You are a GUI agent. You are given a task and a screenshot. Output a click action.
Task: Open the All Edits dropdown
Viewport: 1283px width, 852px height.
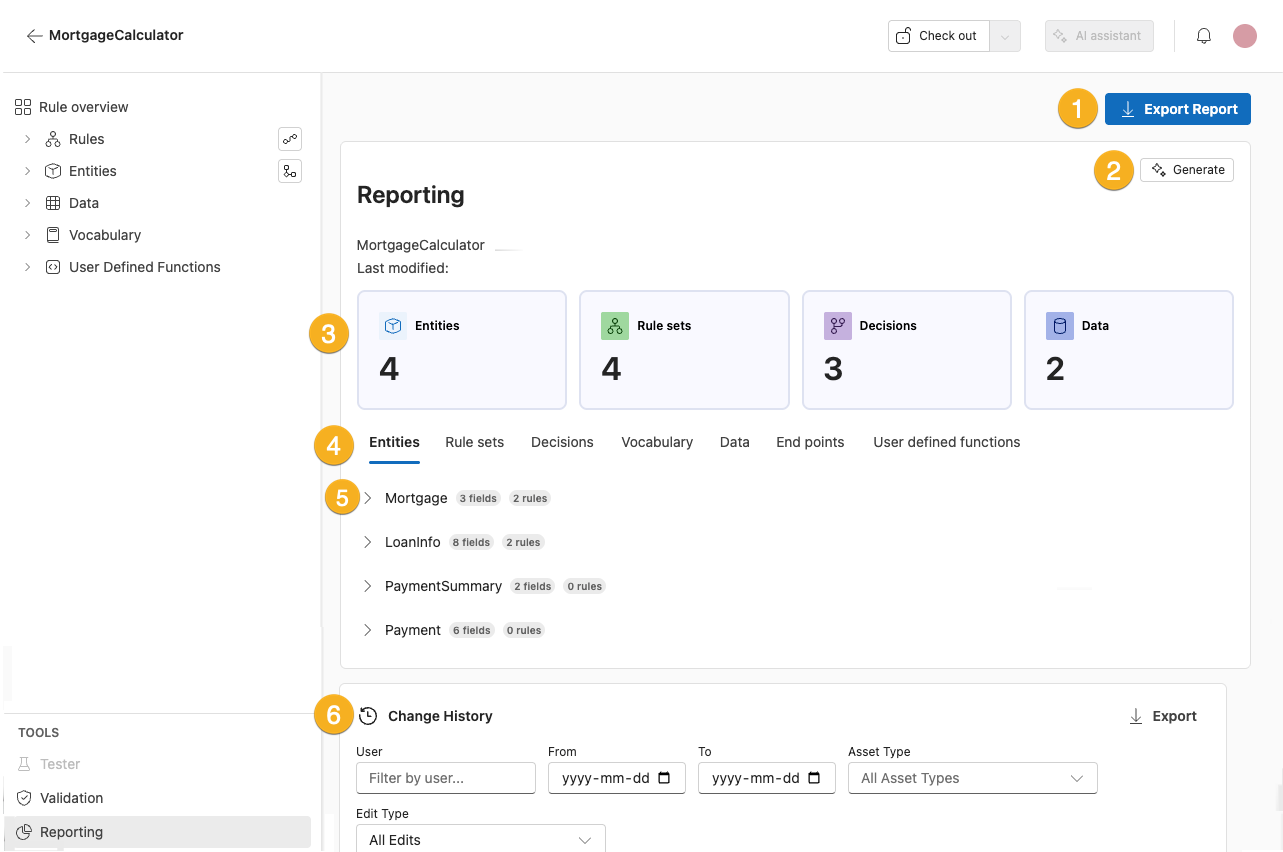point(480,839)
